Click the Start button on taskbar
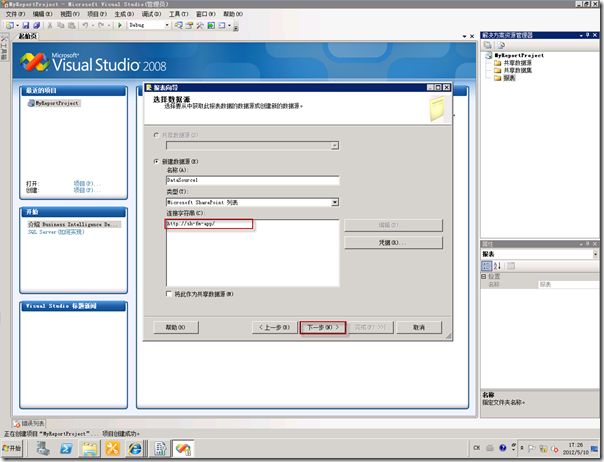 tap(12, 448)
